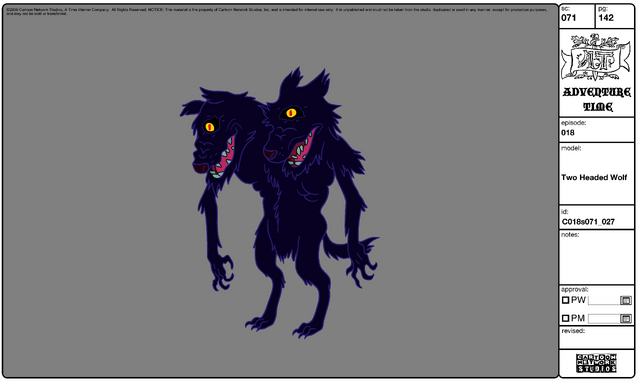Open the calendar icon beside PM field

[626, 318]
